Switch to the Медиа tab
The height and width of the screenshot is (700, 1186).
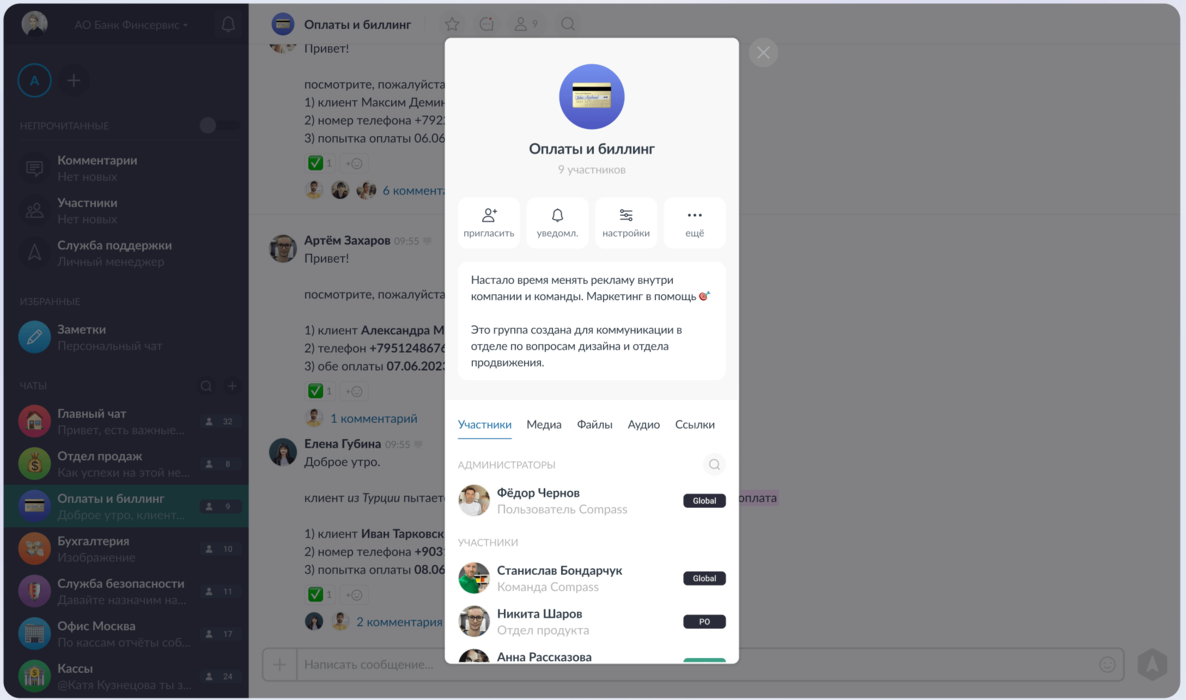[x=544, y=425]
